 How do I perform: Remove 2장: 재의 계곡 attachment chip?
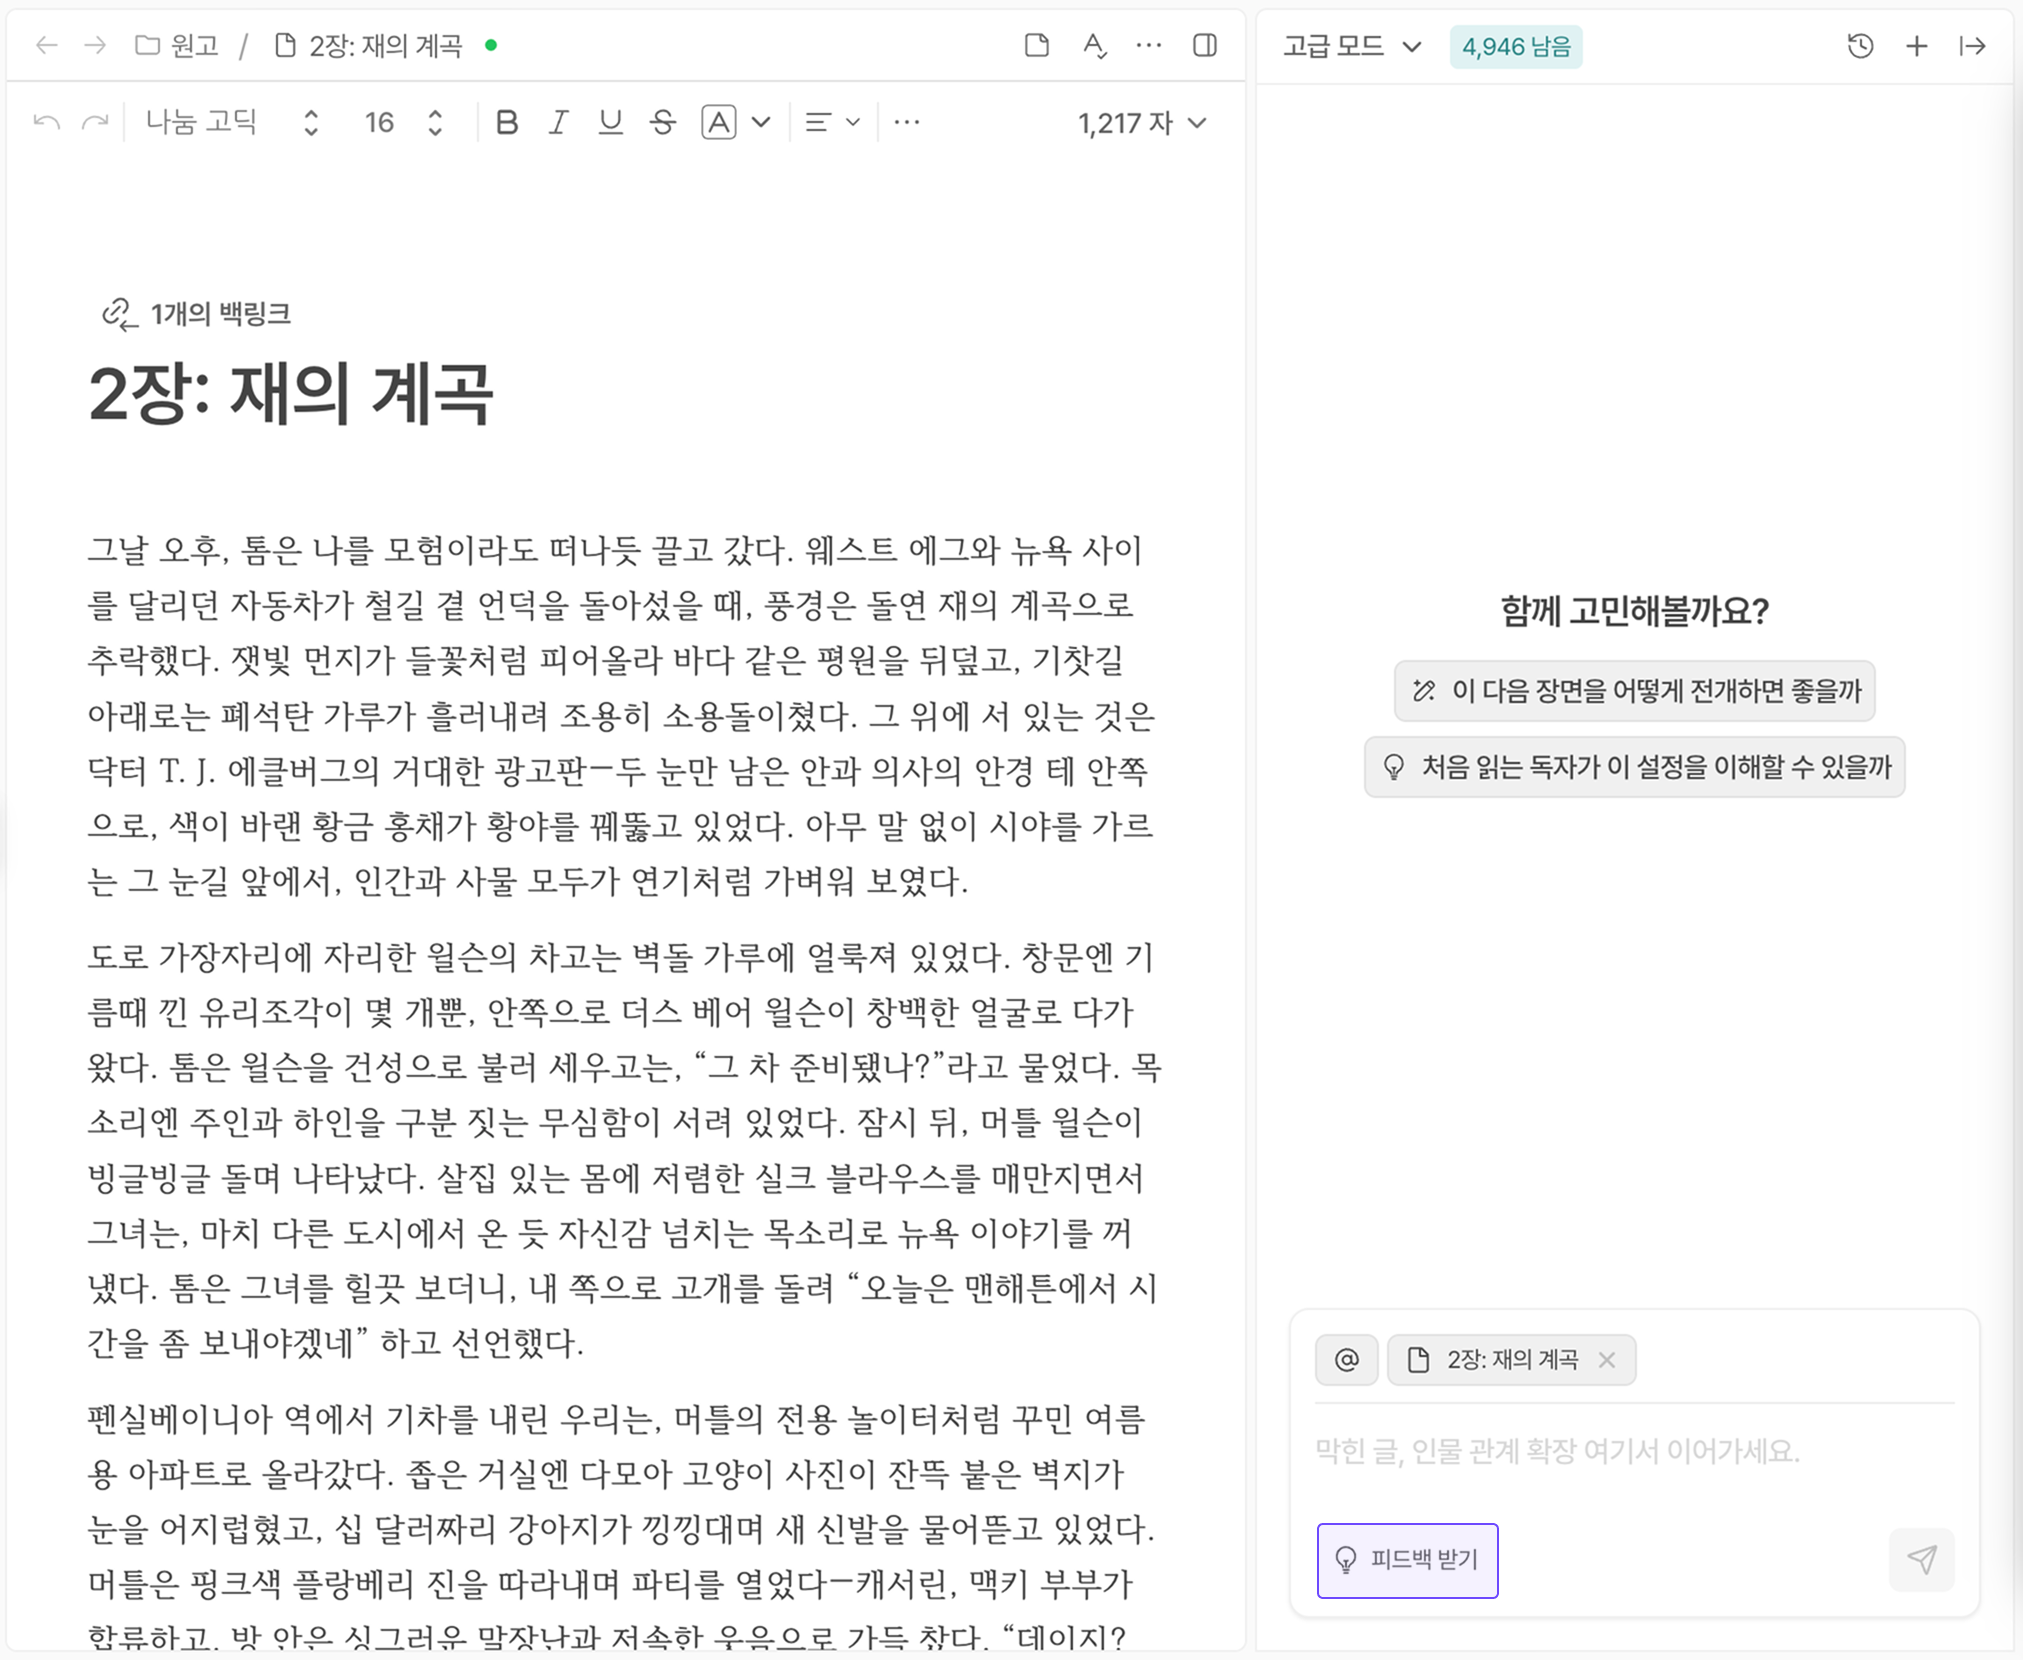[x=1607, y=1360]
